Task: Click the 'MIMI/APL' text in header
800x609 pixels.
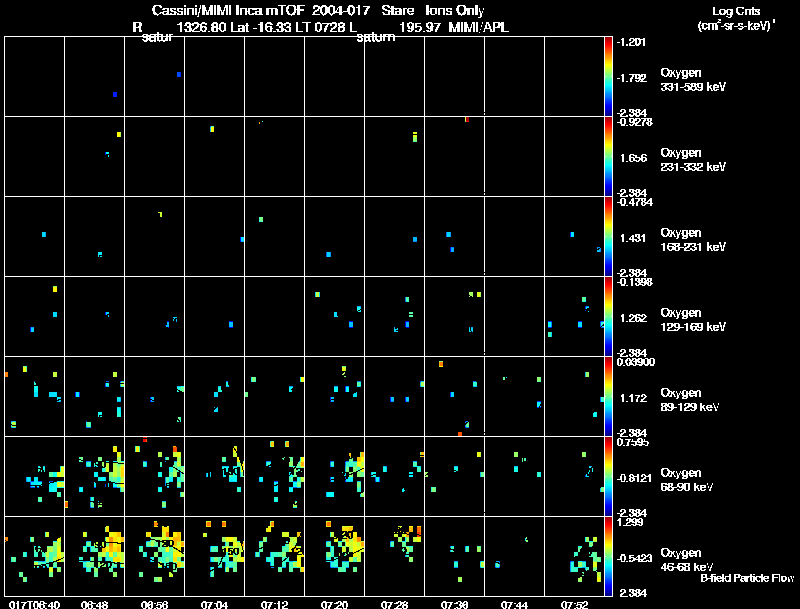Action: (479, 27)
